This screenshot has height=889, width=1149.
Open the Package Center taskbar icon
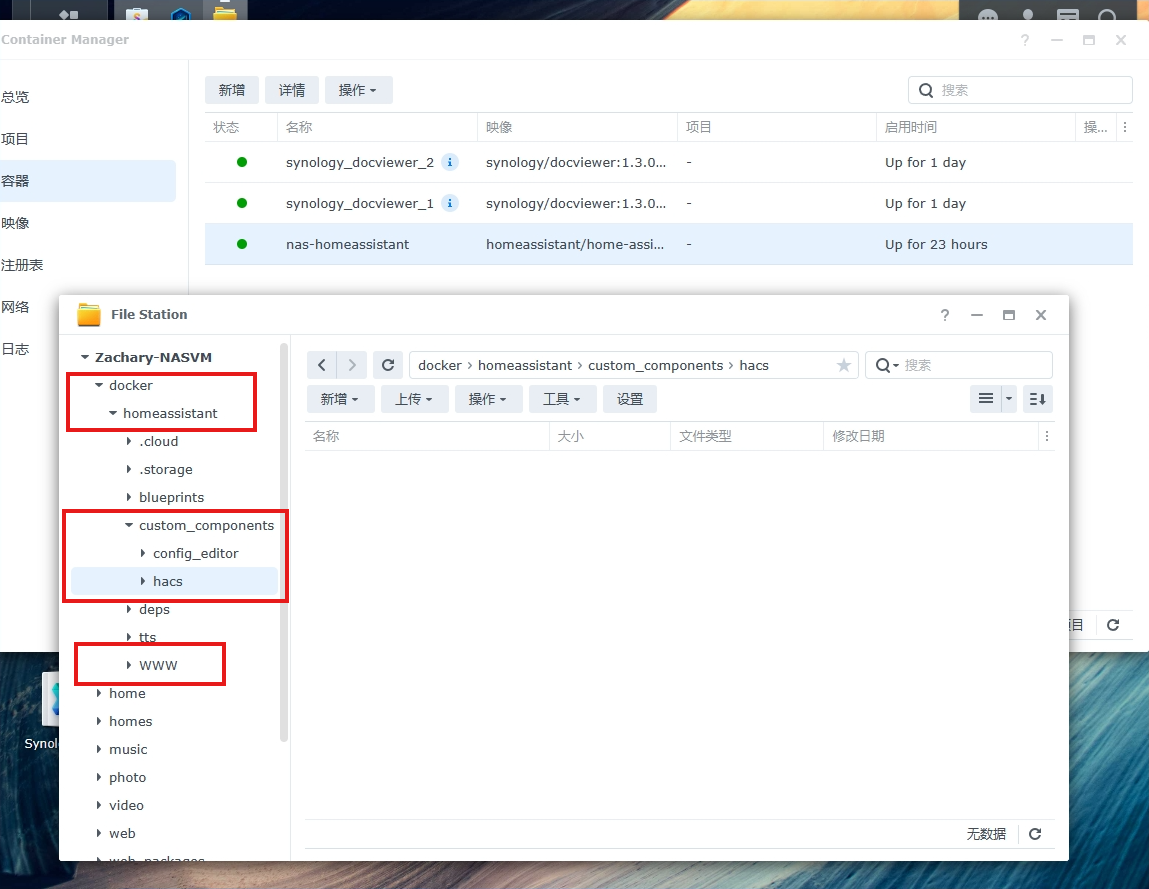137,12
